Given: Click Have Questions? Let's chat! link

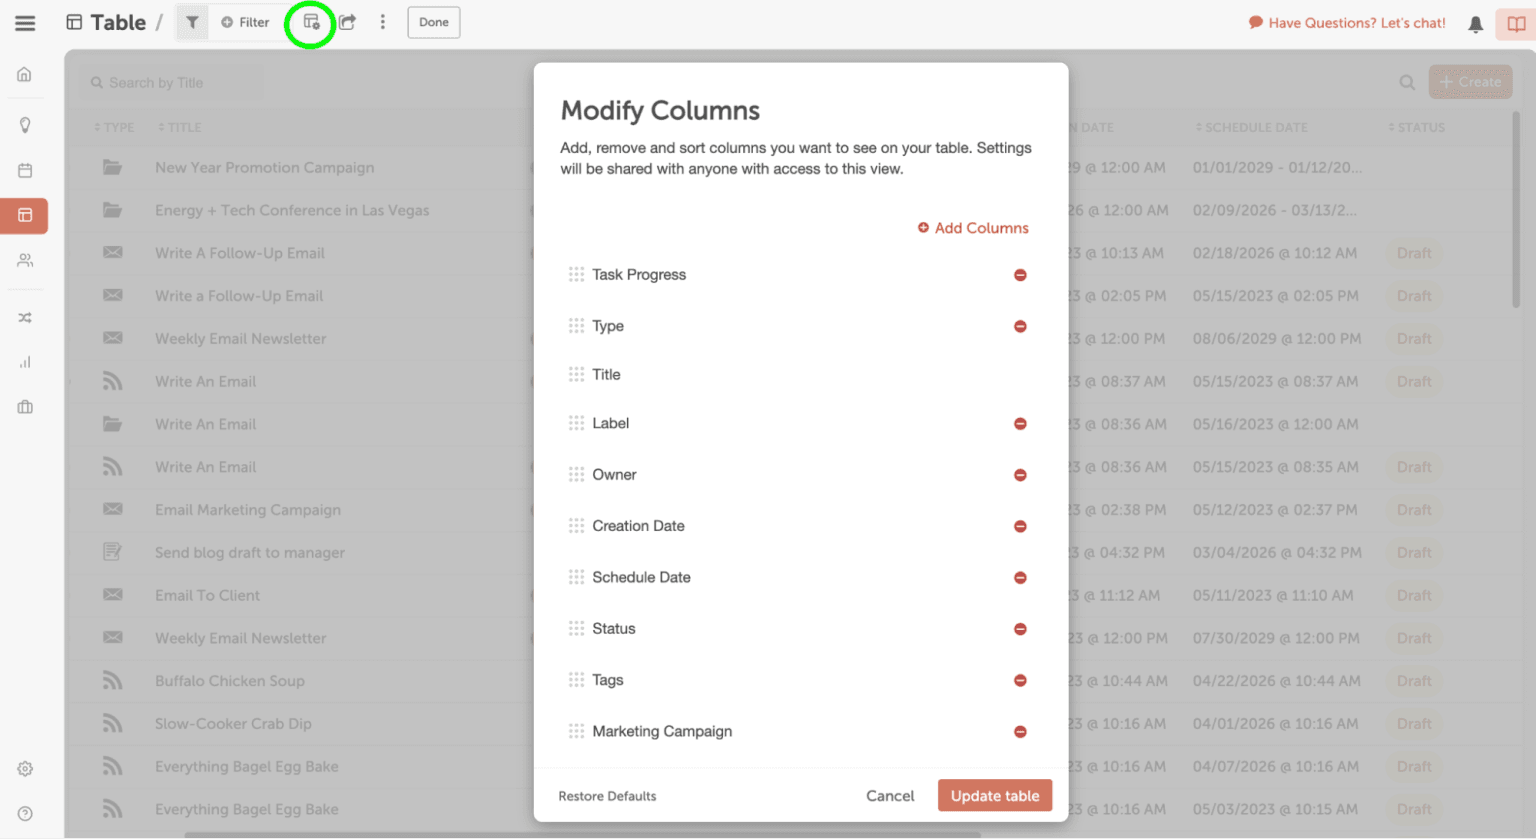Looking at the screenshot, I should pyautogui.click(x=1347, y=23).
